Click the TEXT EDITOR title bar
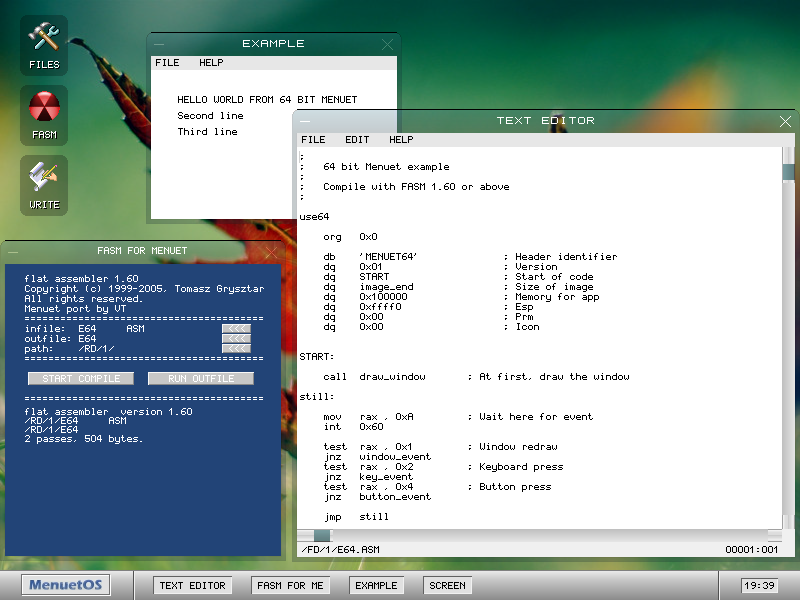 [545, 121]
